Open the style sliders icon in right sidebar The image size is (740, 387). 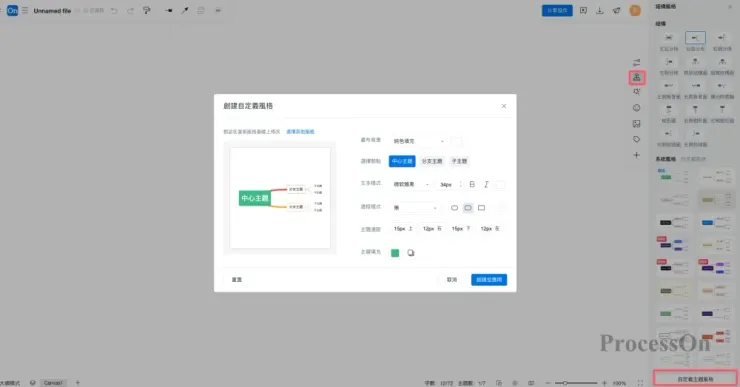tap(637, 62)
